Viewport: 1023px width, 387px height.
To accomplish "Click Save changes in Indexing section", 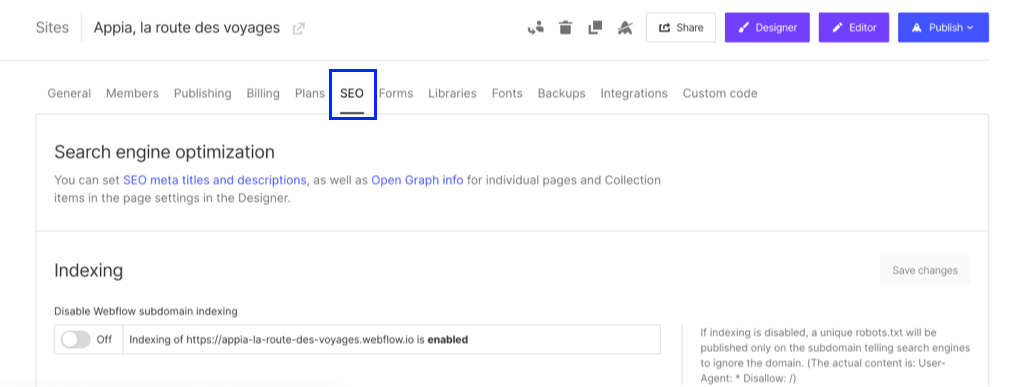I will [x=924, y=270].
